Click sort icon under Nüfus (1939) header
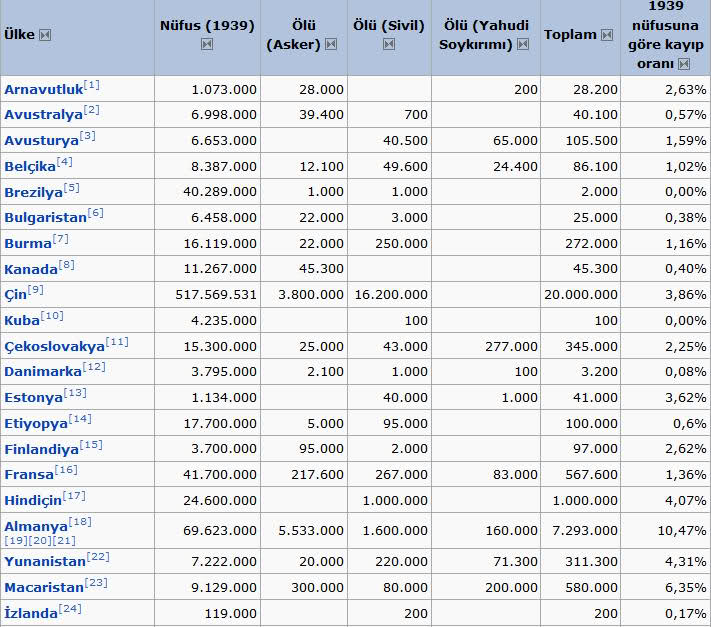711x627 pixels. pyautogui.click(x=207, y=44)
